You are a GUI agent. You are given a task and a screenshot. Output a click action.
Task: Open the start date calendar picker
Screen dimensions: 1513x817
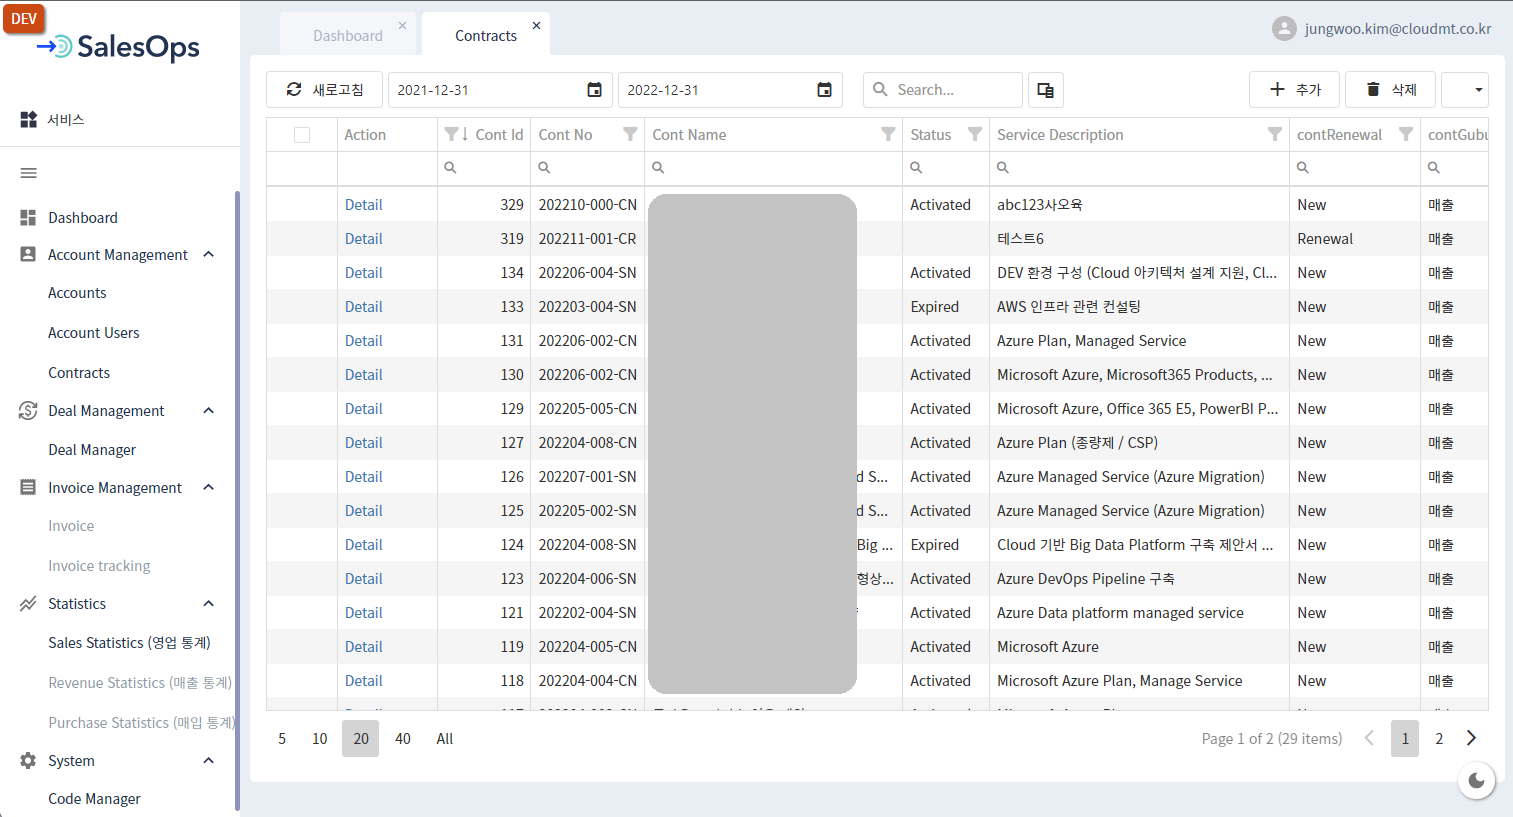tap(594, 90)
